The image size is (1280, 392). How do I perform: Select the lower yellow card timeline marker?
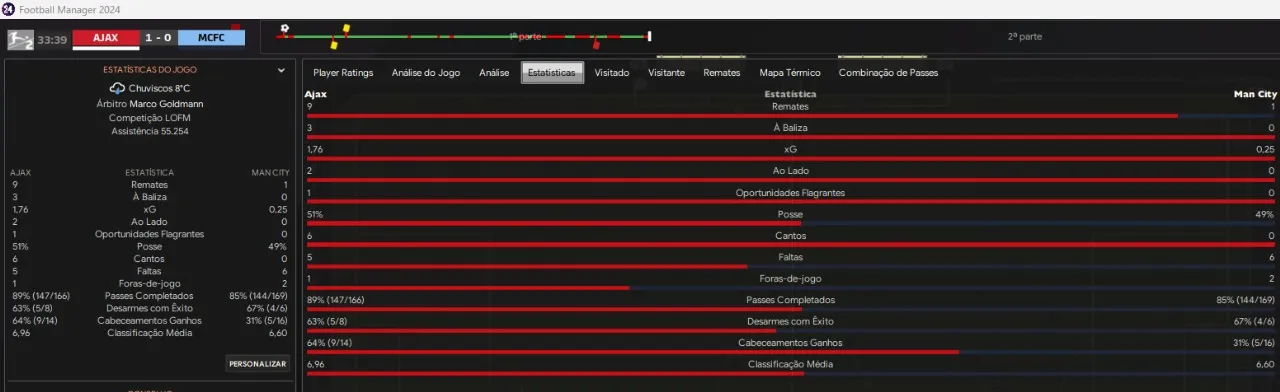[x=334, y=44]
